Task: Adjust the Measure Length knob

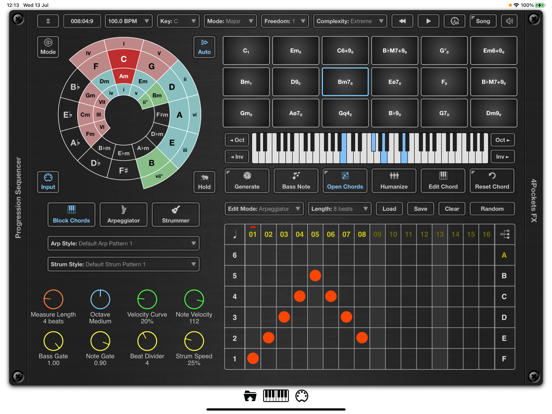Action: click(53, 299)
